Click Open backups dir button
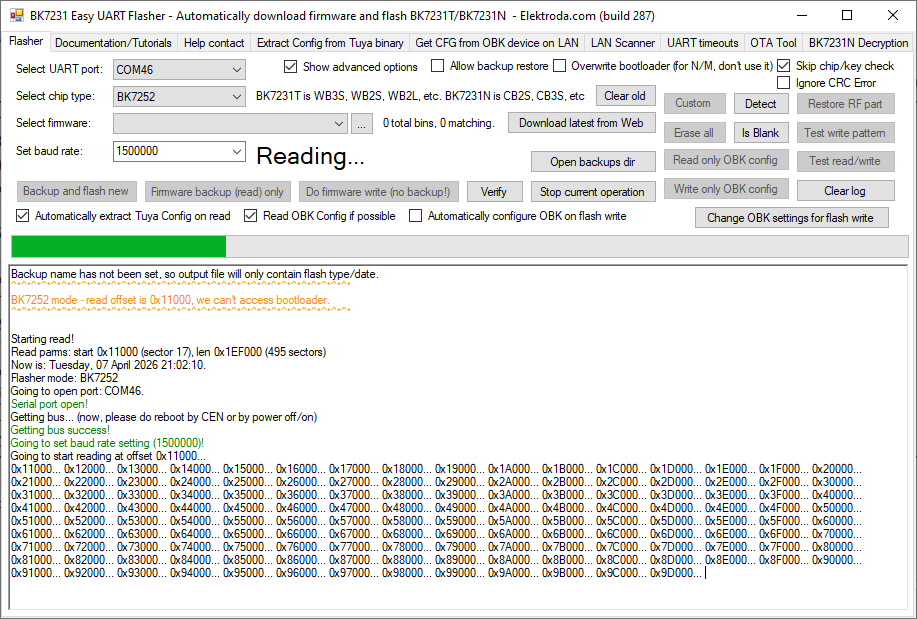This screenshot has height=619, width=917. (593, 162)
